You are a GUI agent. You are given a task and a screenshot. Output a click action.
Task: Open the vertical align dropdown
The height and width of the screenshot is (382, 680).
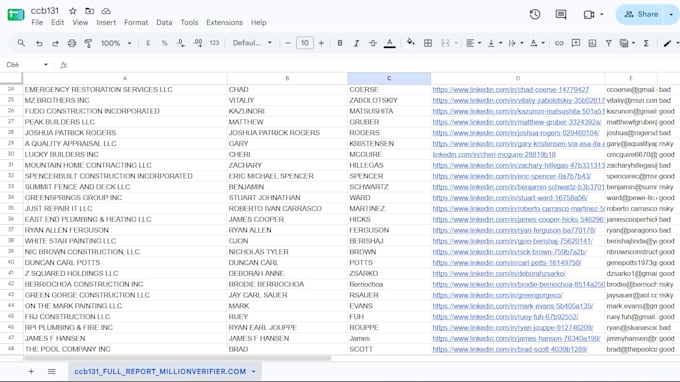494,43
